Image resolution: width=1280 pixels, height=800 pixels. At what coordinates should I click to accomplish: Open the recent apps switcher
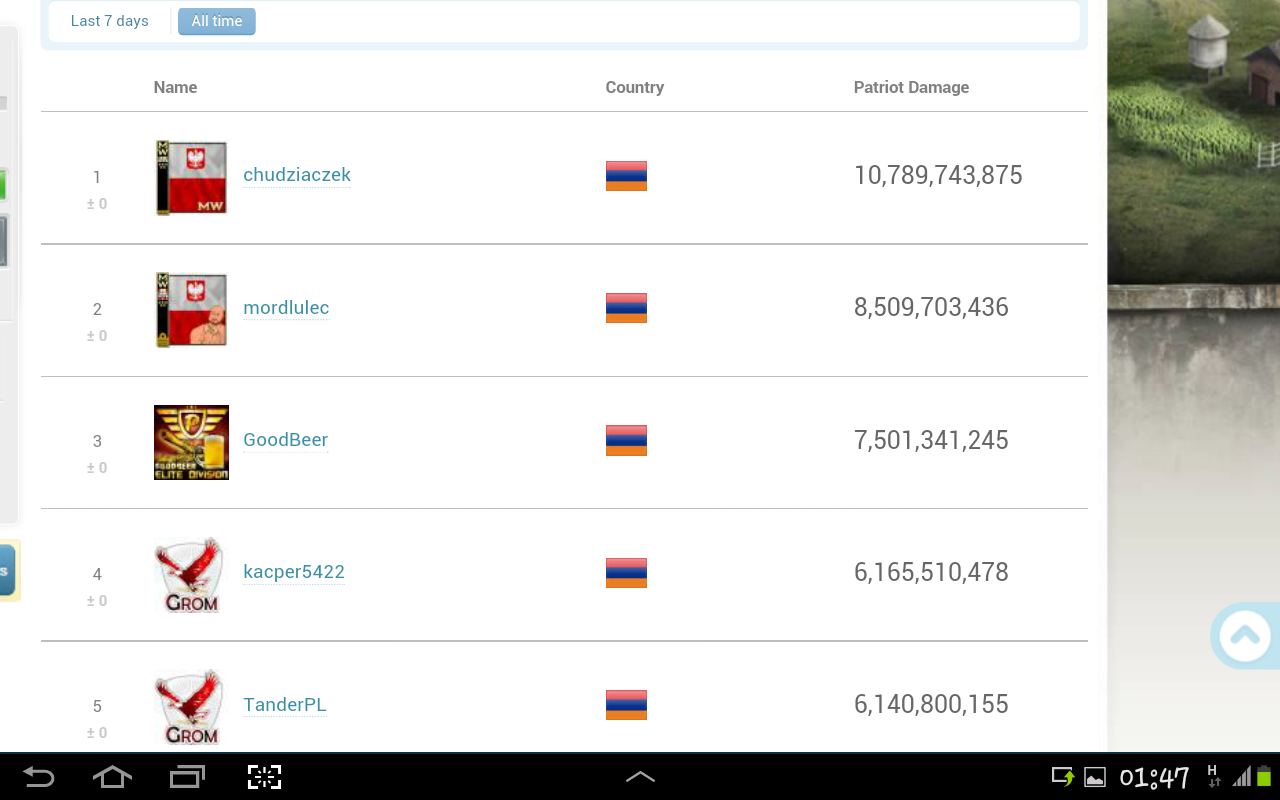(187, 777)
